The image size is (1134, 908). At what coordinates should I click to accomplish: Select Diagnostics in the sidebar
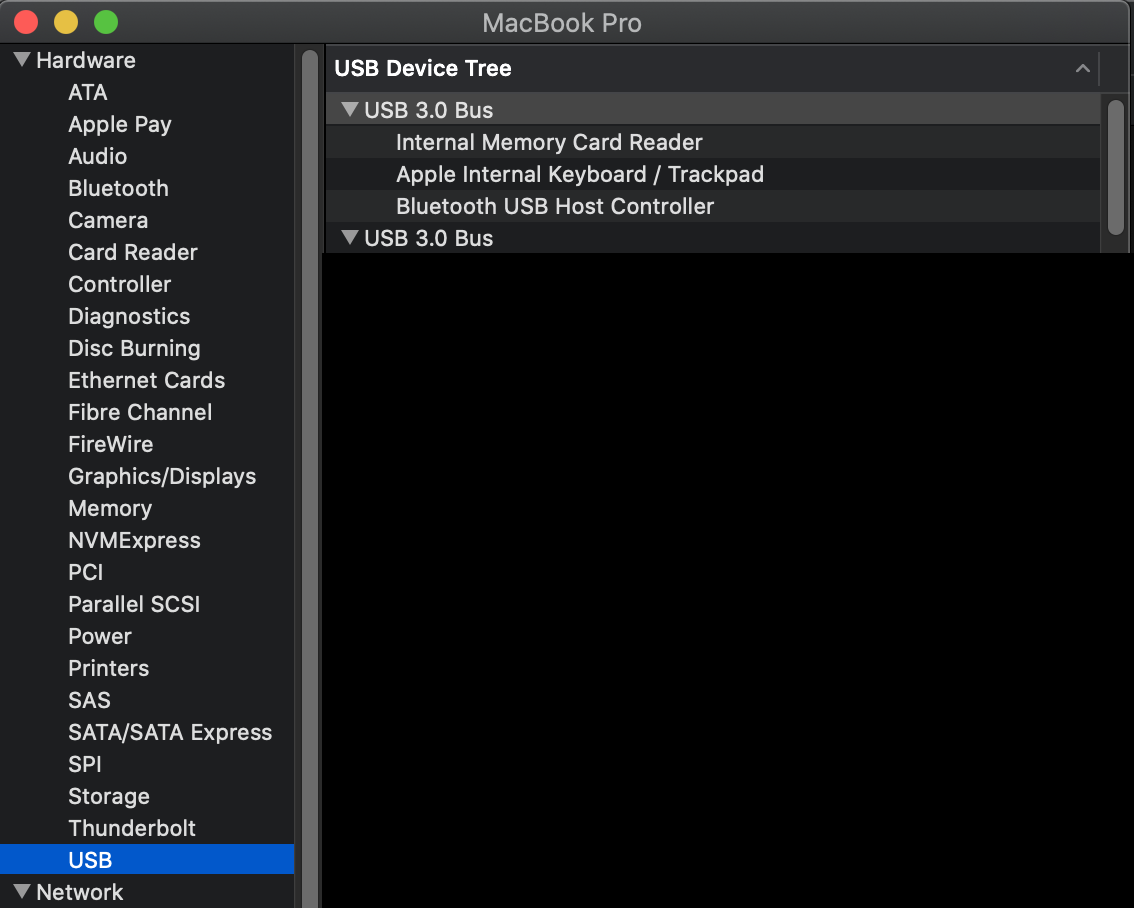coord(129,317)
